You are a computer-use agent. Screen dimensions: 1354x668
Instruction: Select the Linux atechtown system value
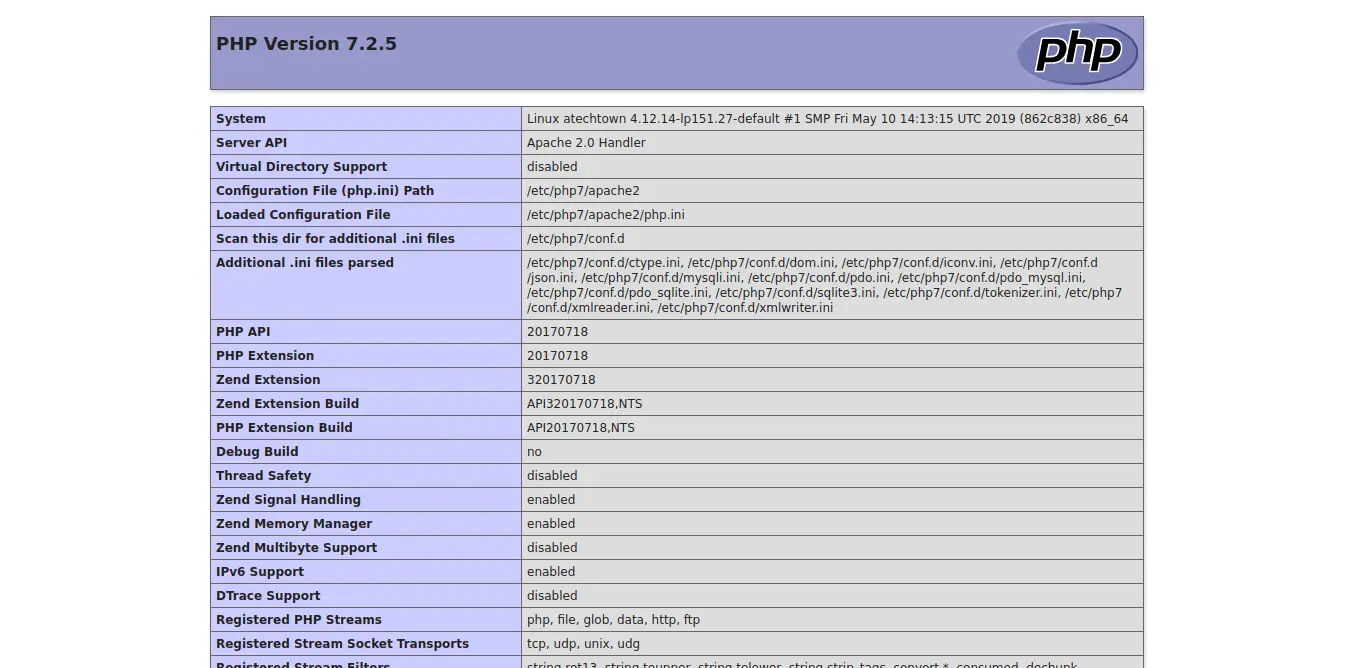[x=827, y=119]
